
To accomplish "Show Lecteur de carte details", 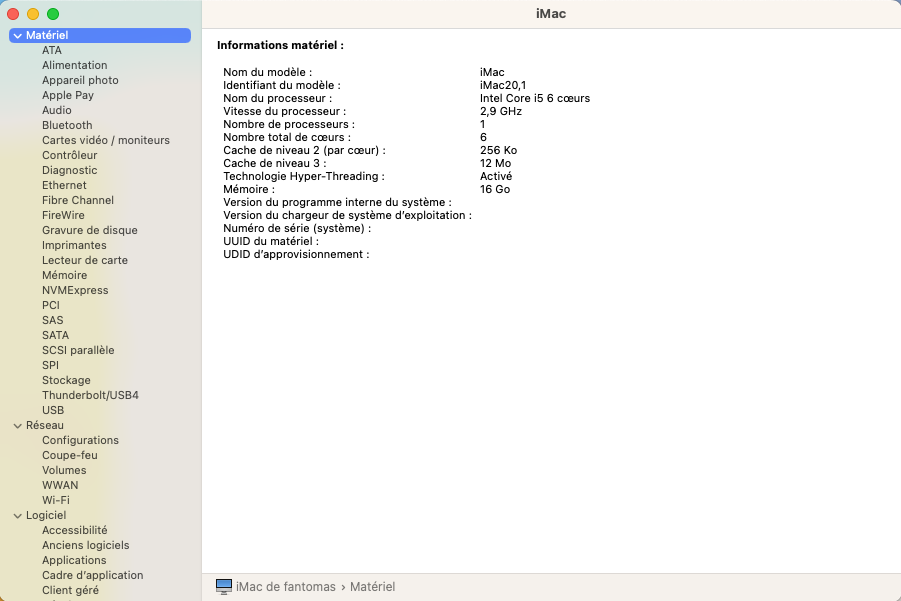I will (x=85, y=260).
